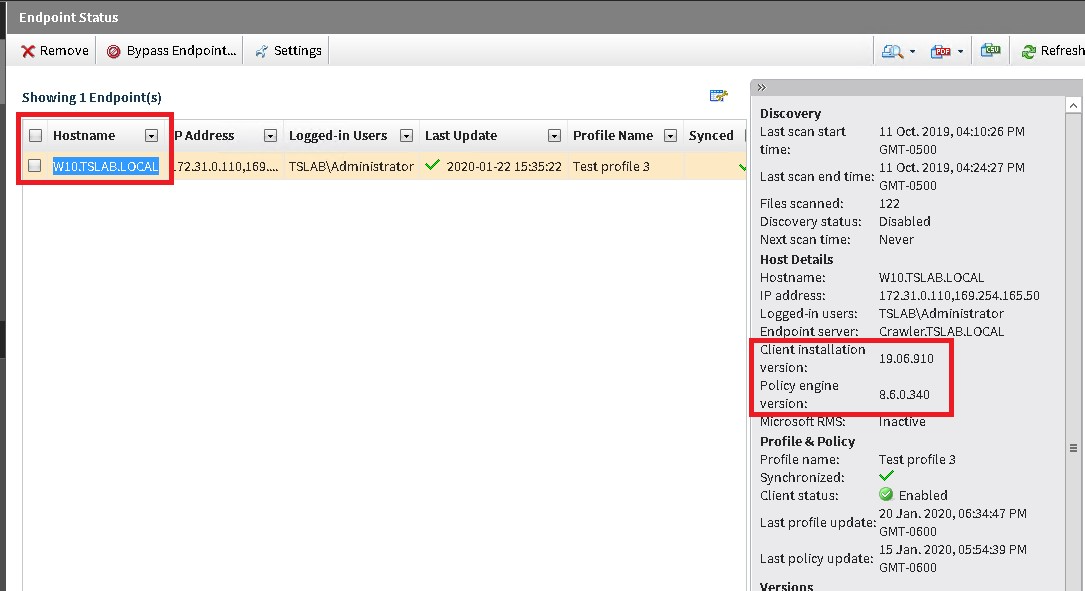This screenshot has height=591, width=1085.
Task: Collapse the details panel with double-arrow
Action: coord(761,88)
